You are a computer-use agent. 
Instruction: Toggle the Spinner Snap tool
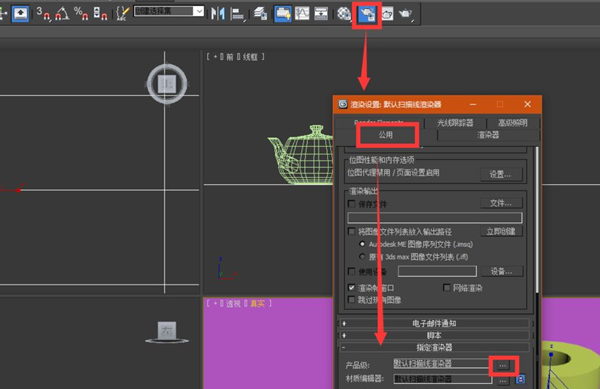100,13
